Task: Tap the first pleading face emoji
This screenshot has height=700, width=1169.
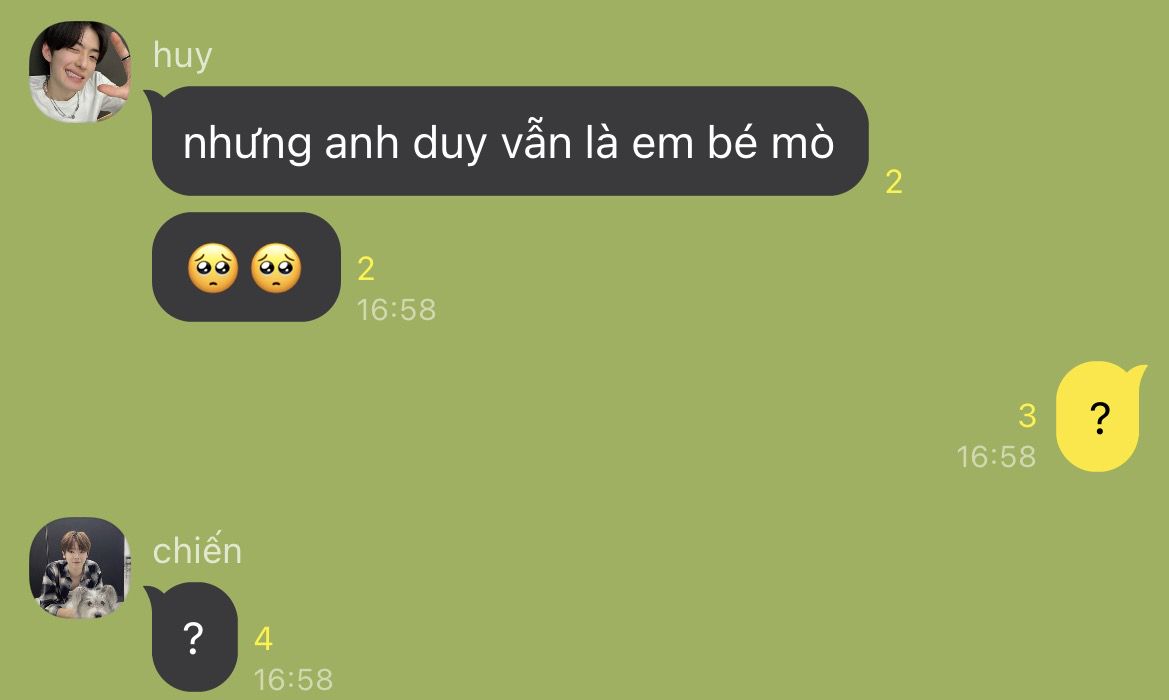Action: pyautogui.click(x=213, y=268)
